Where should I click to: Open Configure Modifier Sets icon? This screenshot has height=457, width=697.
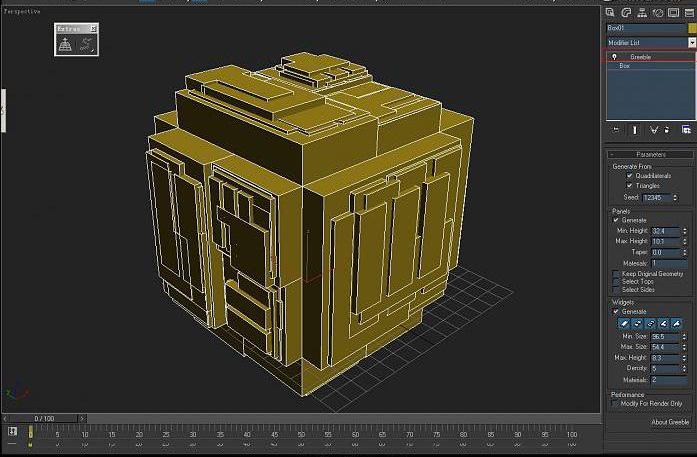tap(686, 130)
